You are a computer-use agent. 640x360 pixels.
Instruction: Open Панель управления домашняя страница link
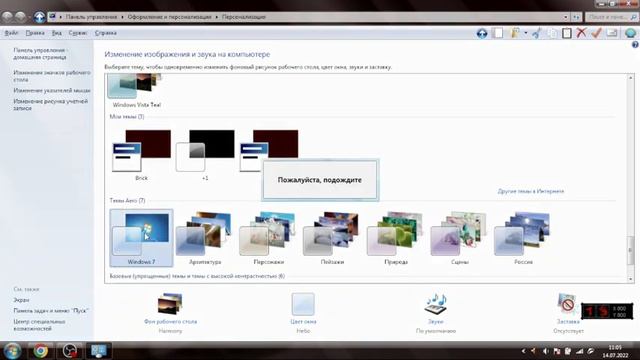tap(40, 53)
